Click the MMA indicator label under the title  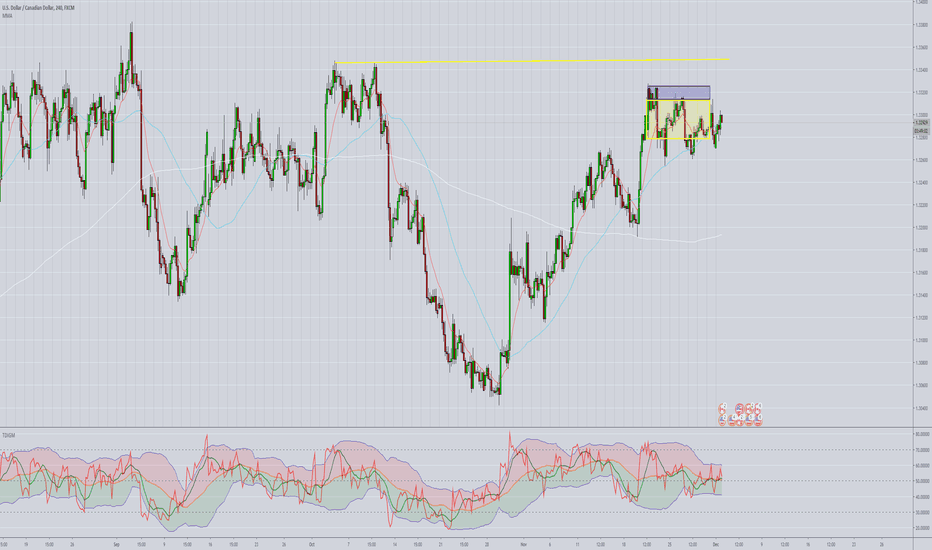point(7,15)
